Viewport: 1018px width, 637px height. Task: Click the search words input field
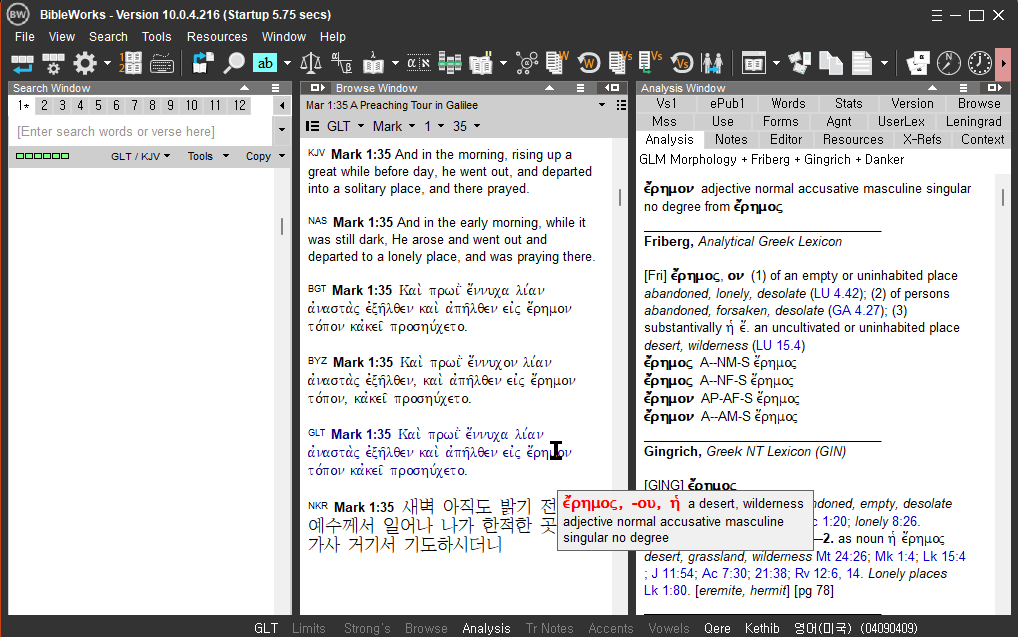click(x=140, y=131)
